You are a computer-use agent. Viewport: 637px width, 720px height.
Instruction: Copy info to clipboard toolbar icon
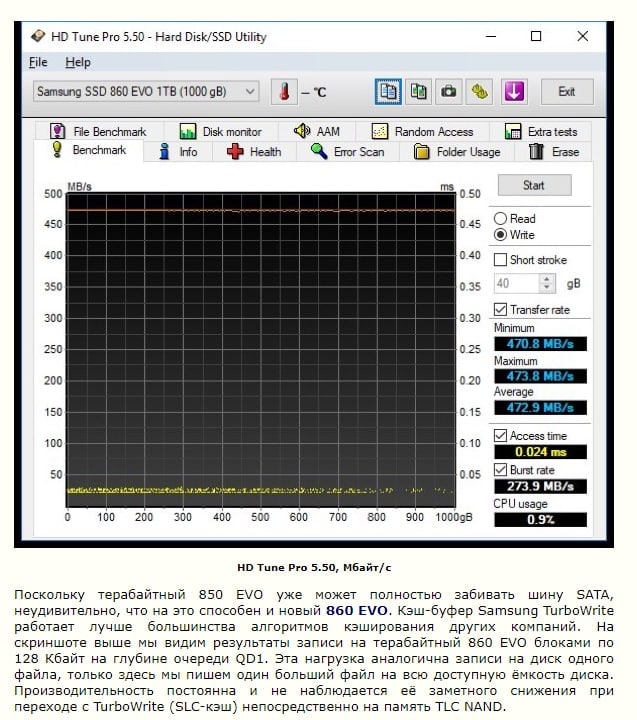click(388, 92)
